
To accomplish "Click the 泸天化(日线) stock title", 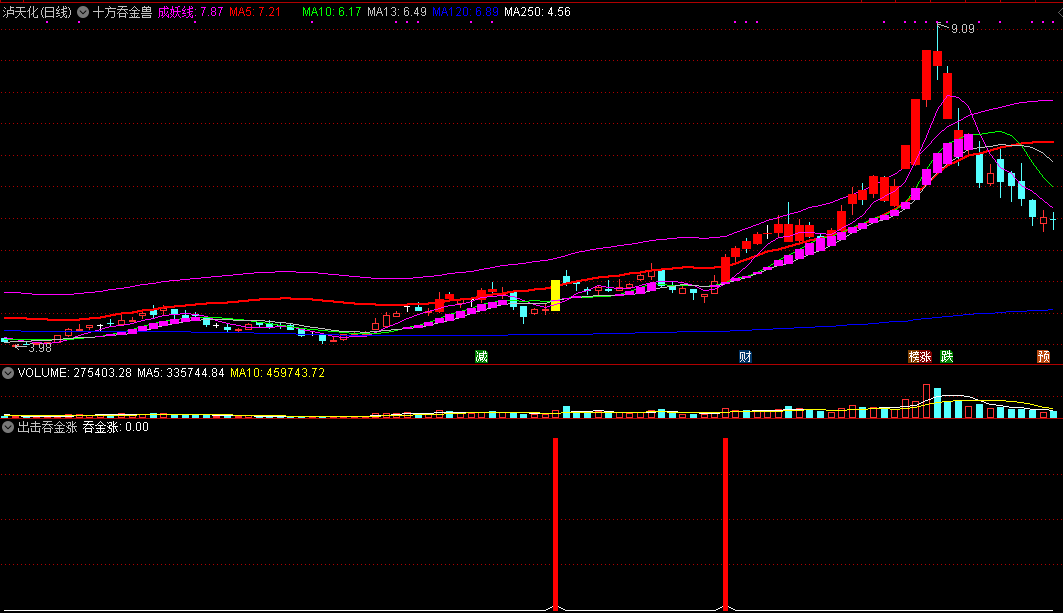I will [x=37, y=12].
